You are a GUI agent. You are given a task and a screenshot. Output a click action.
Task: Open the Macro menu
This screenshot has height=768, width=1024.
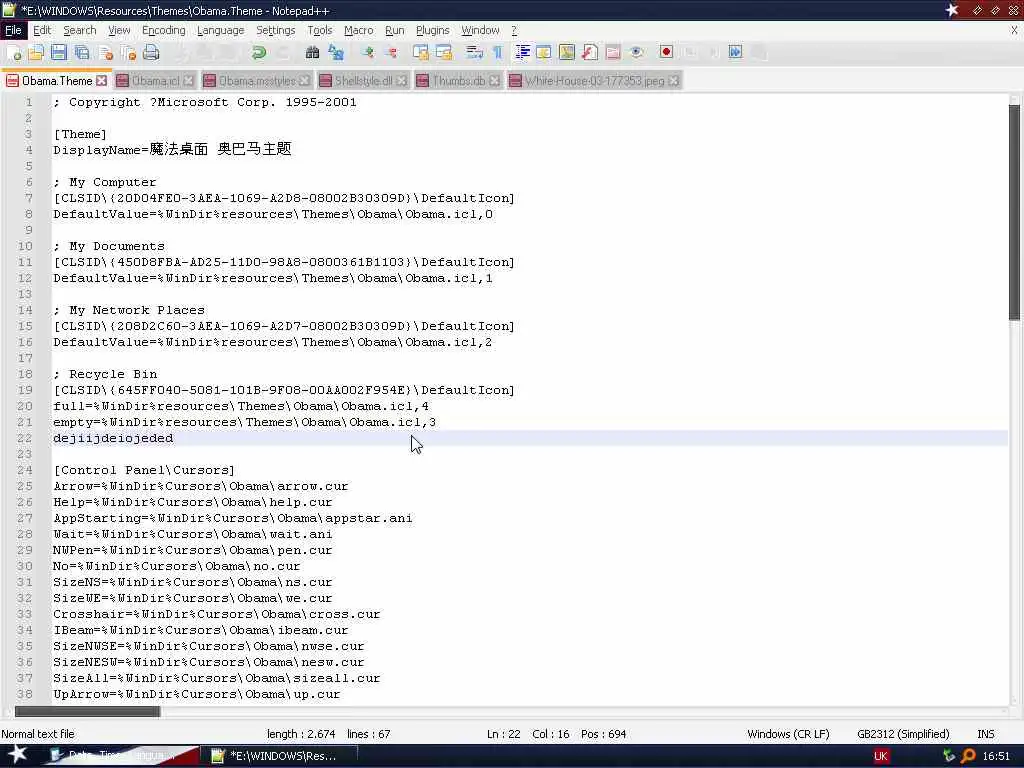pyautogui.click(x=359, y=31)
